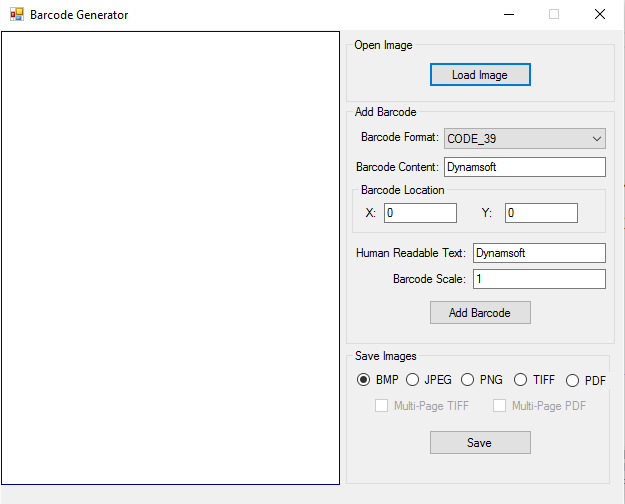Select the BMP radio button
This screenshot has width=625, height=504.
tap(364, 380)
